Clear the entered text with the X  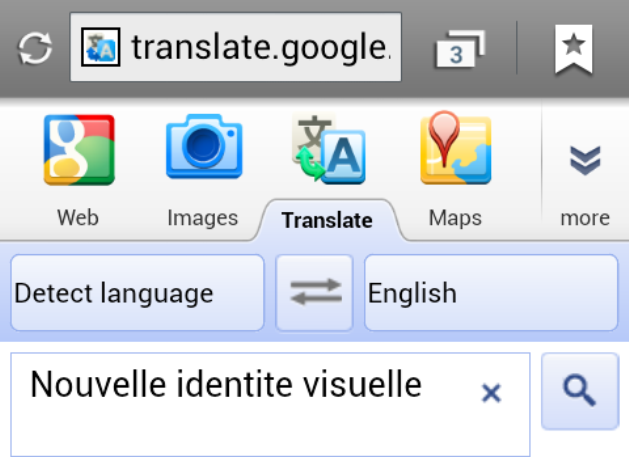[x=491, y=393]
